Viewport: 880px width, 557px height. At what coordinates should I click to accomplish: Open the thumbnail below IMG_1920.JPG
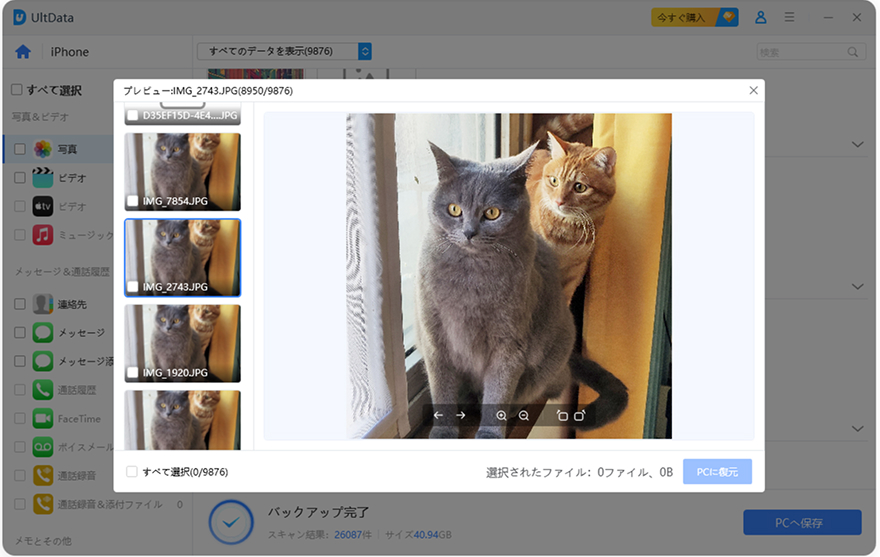(x=182, y=420)
